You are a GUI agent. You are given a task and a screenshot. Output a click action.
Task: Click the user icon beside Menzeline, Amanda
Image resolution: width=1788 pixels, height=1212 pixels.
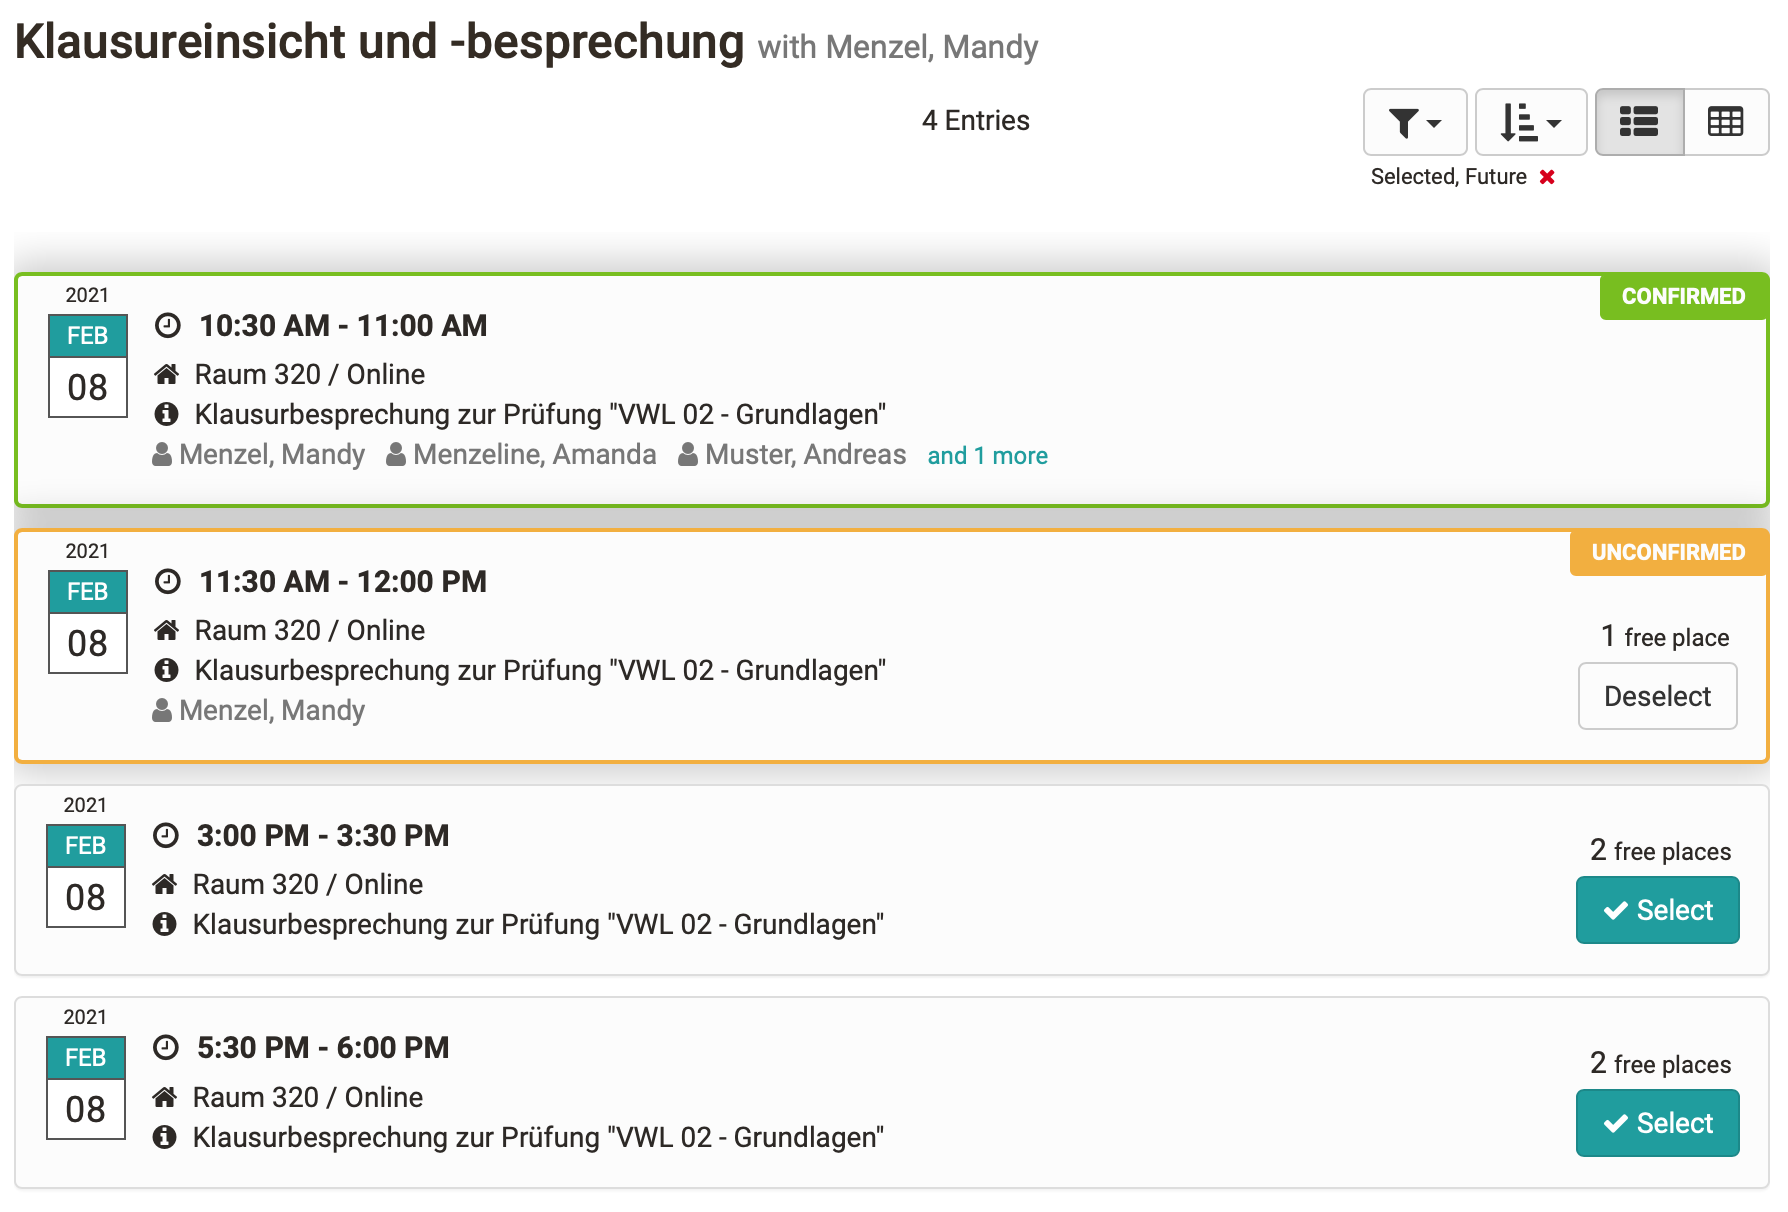[396, 455]
